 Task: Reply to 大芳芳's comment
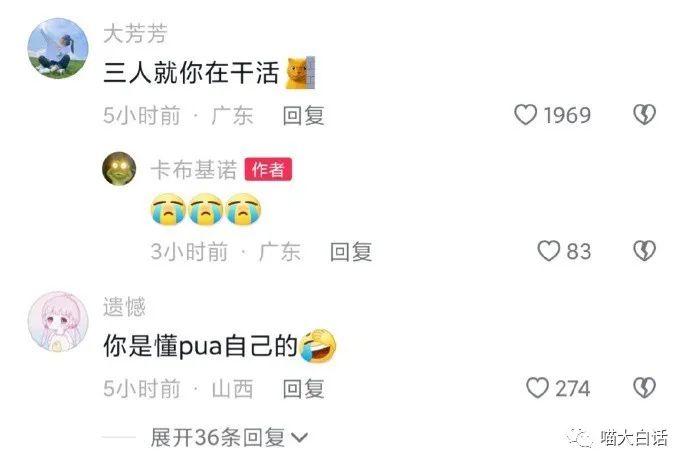click(x=304, y=116)
